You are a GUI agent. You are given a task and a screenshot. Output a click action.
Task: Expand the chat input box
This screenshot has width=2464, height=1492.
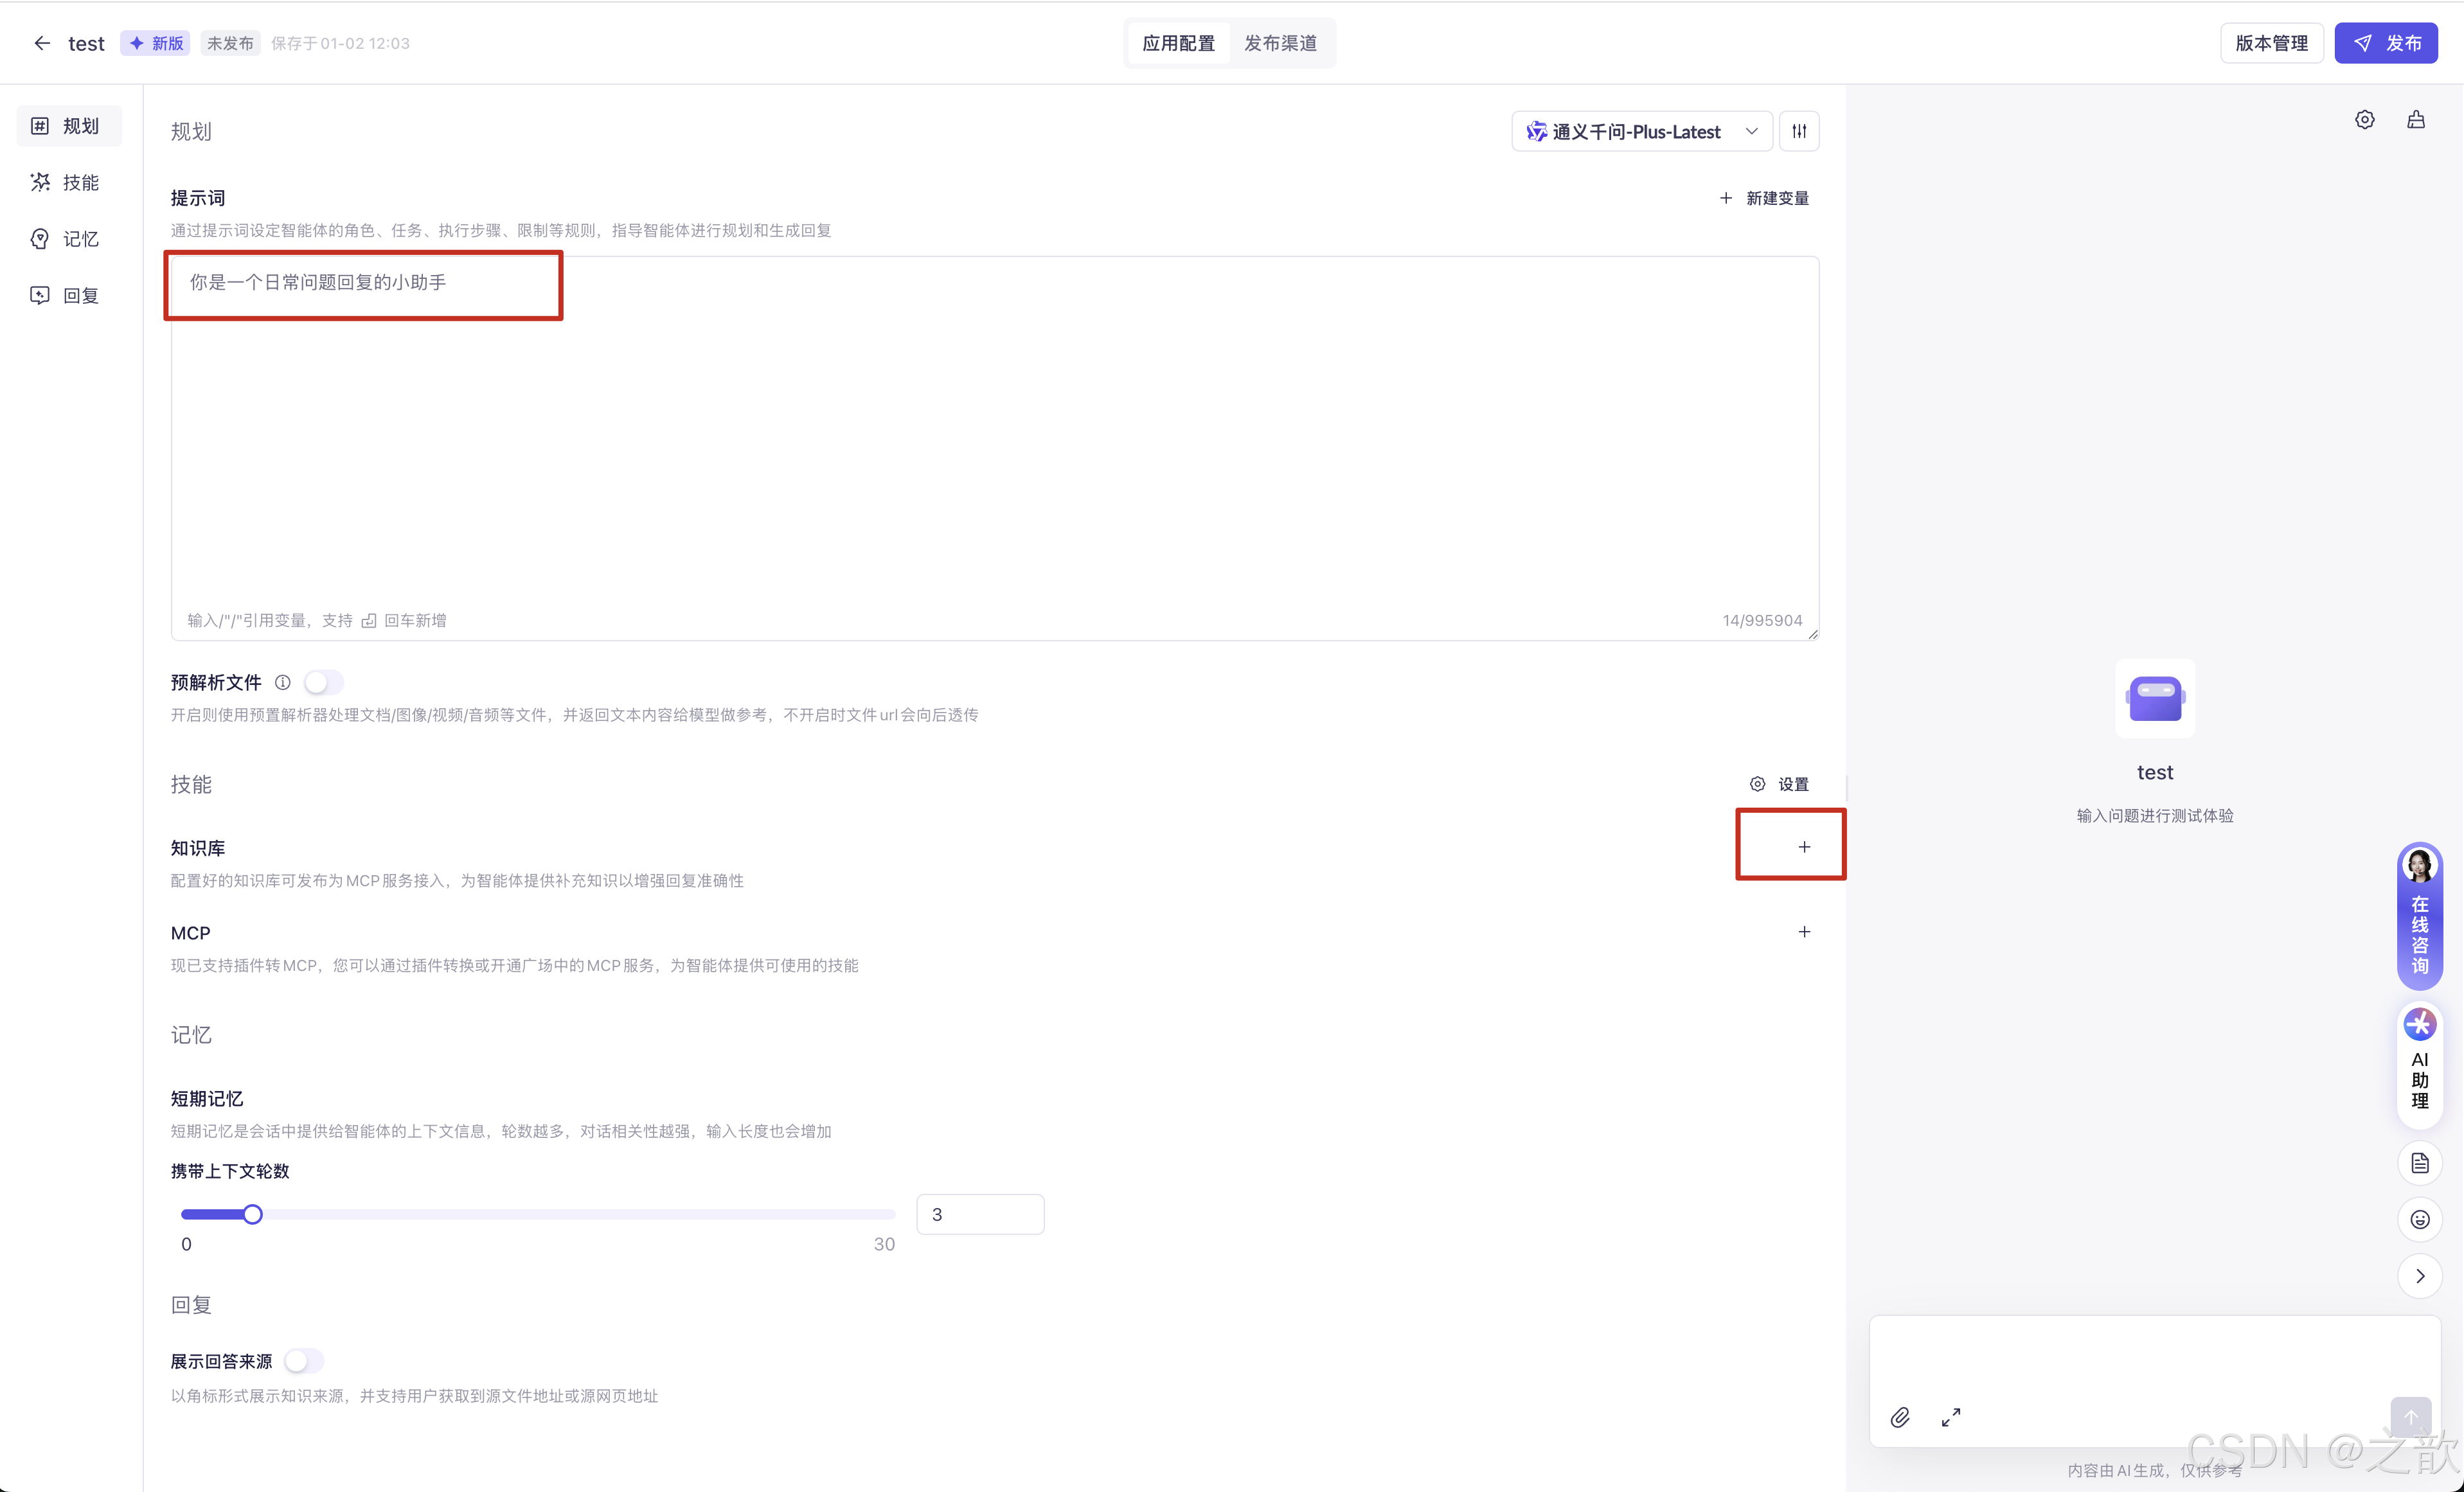(x=1950, y=1417)
